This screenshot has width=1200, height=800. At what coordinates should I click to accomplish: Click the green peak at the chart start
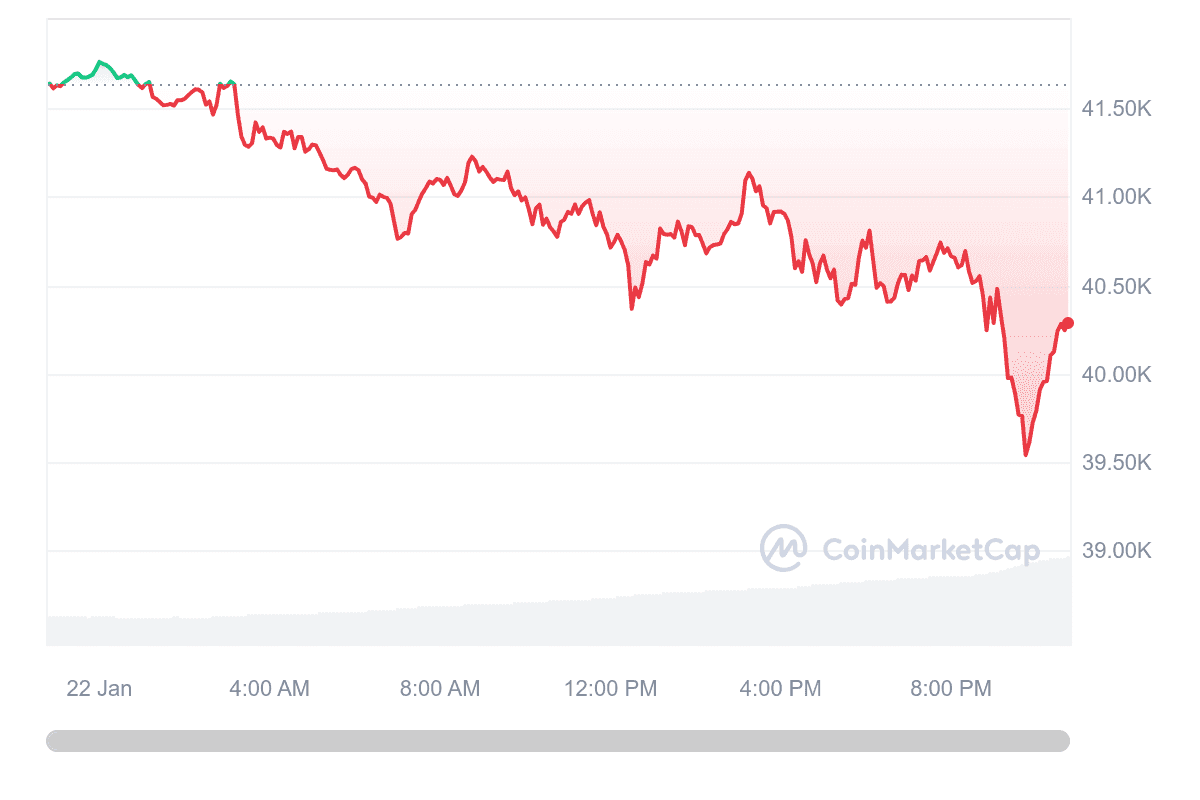tap(99, 62)
